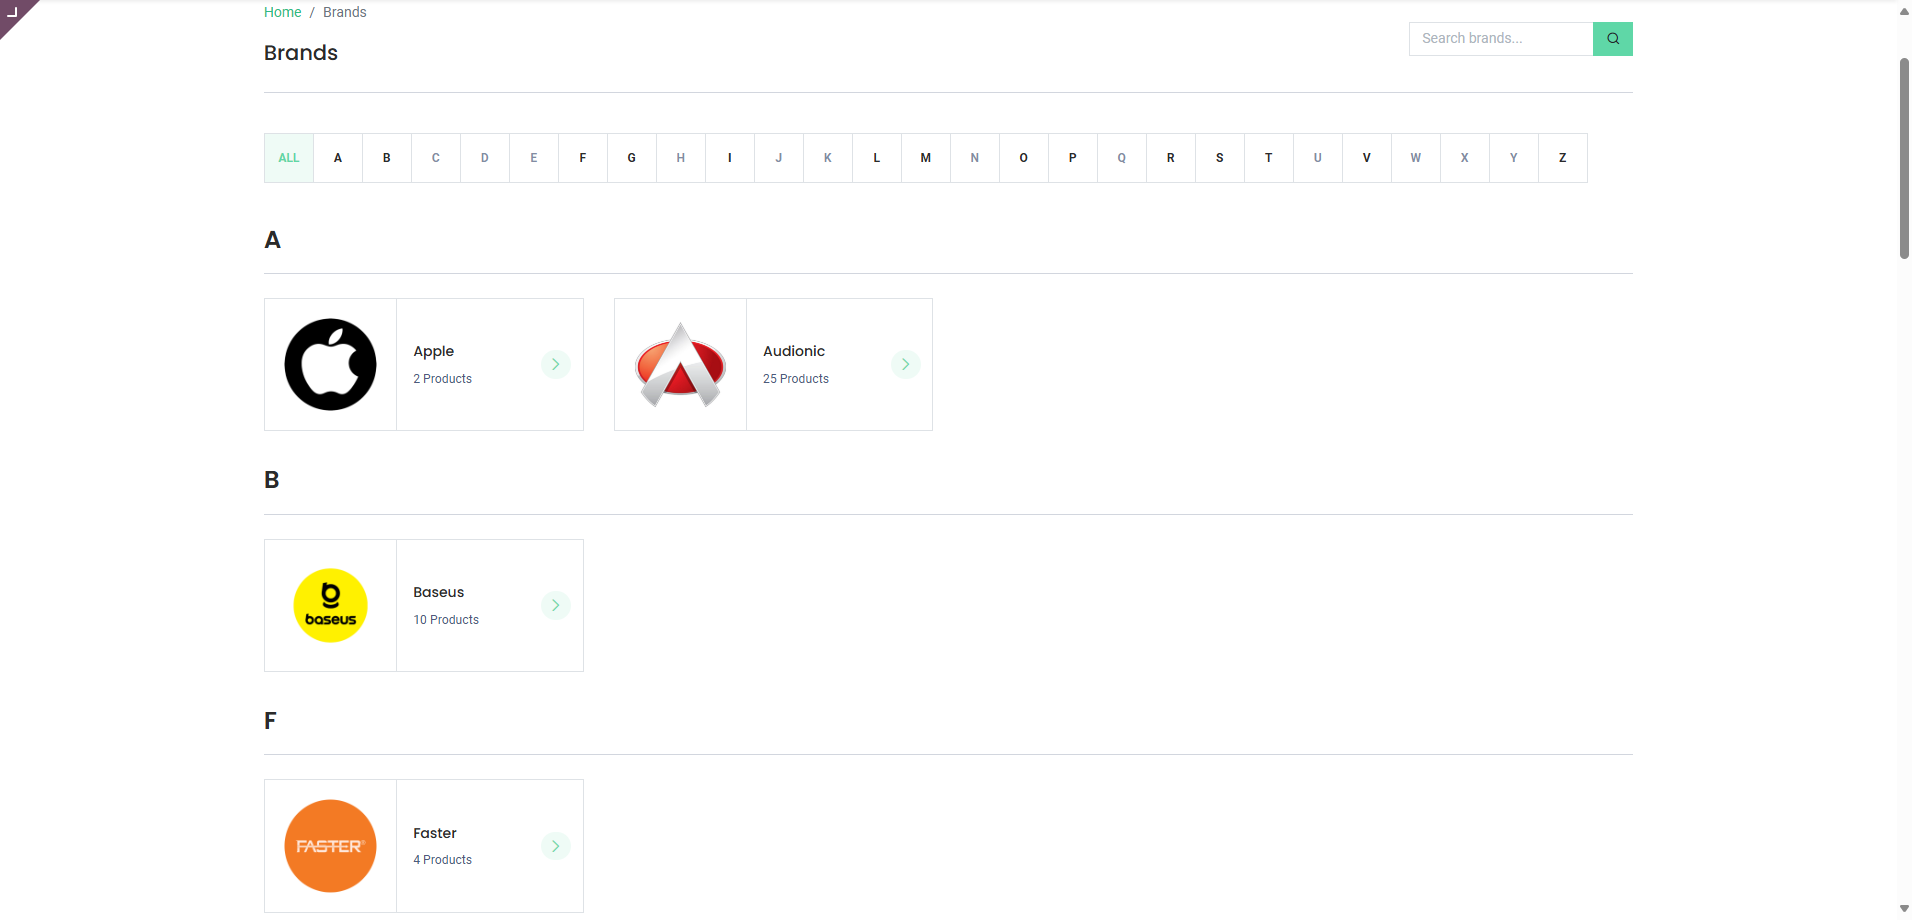1912x920 pixels.
Task: Filter brands by letter O
Action: coord(1024,158)
